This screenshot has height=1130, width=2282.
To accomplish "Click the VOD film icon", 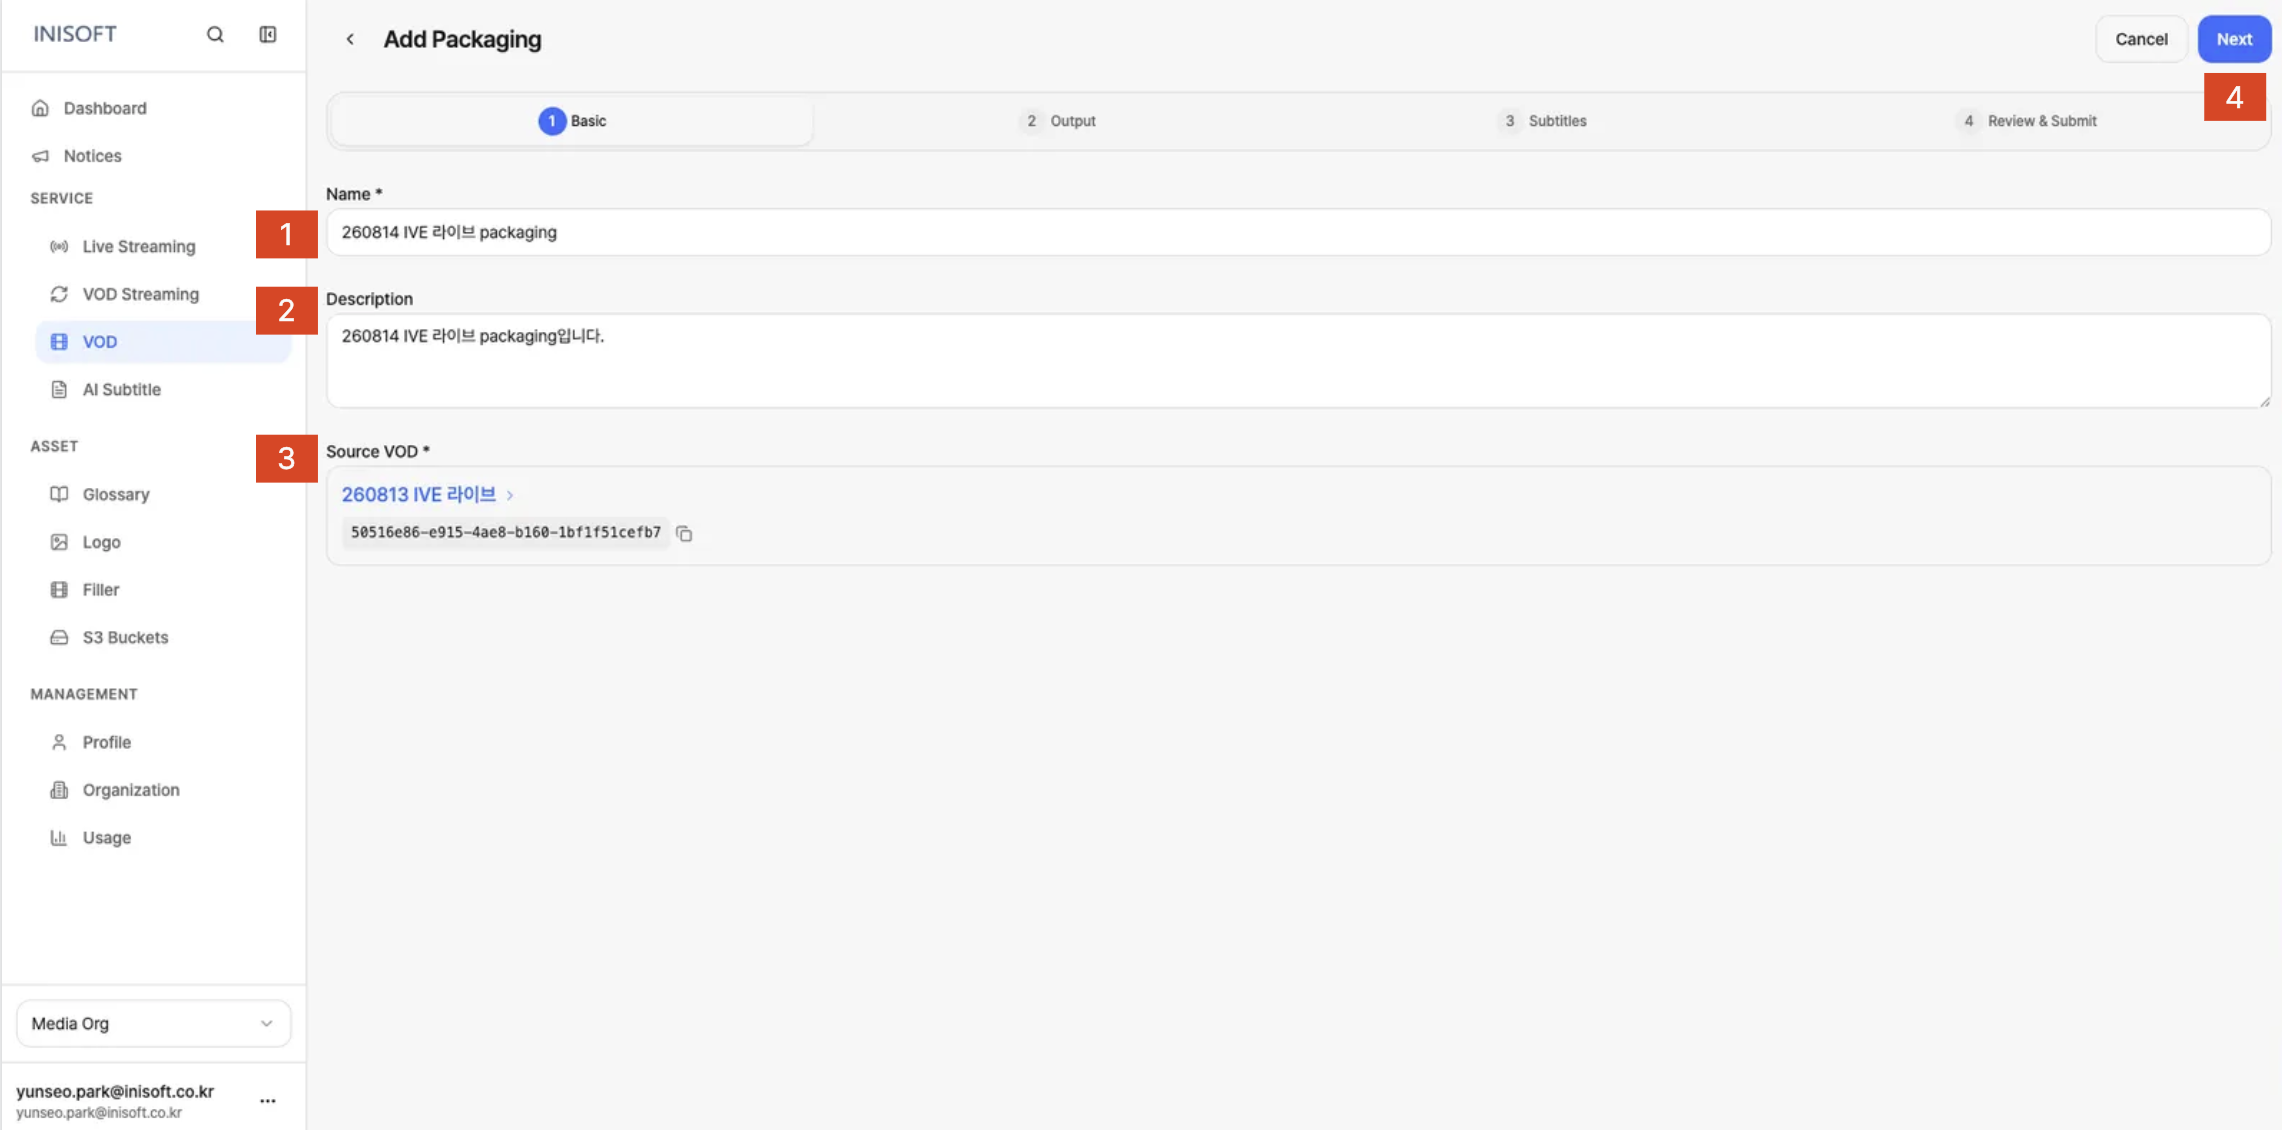I will click(x=59, y=342).
